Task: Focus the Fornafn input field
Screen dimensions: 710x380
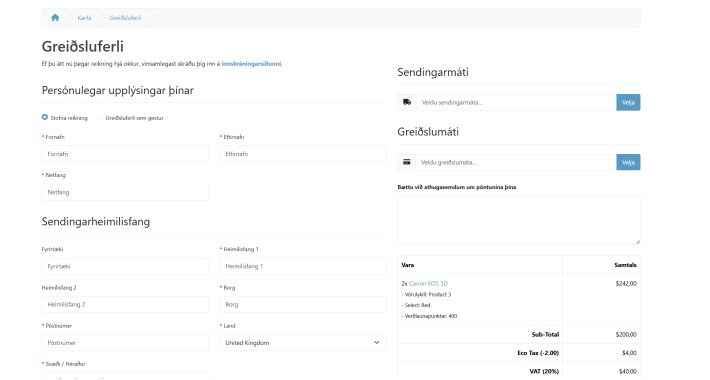Action: pyautogui.click(x=125, y=154)
